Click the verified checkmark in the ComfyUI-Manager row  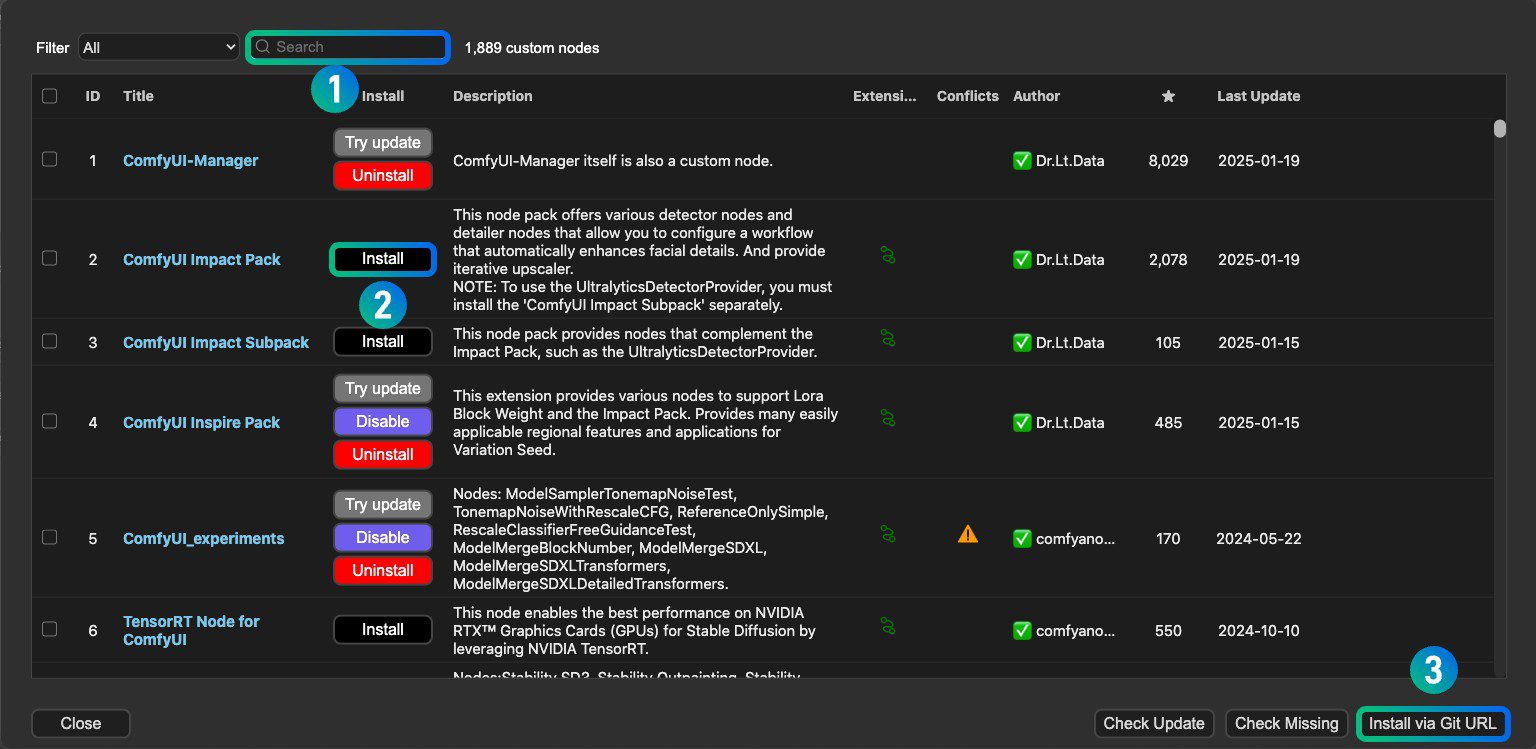(1022, 160)
